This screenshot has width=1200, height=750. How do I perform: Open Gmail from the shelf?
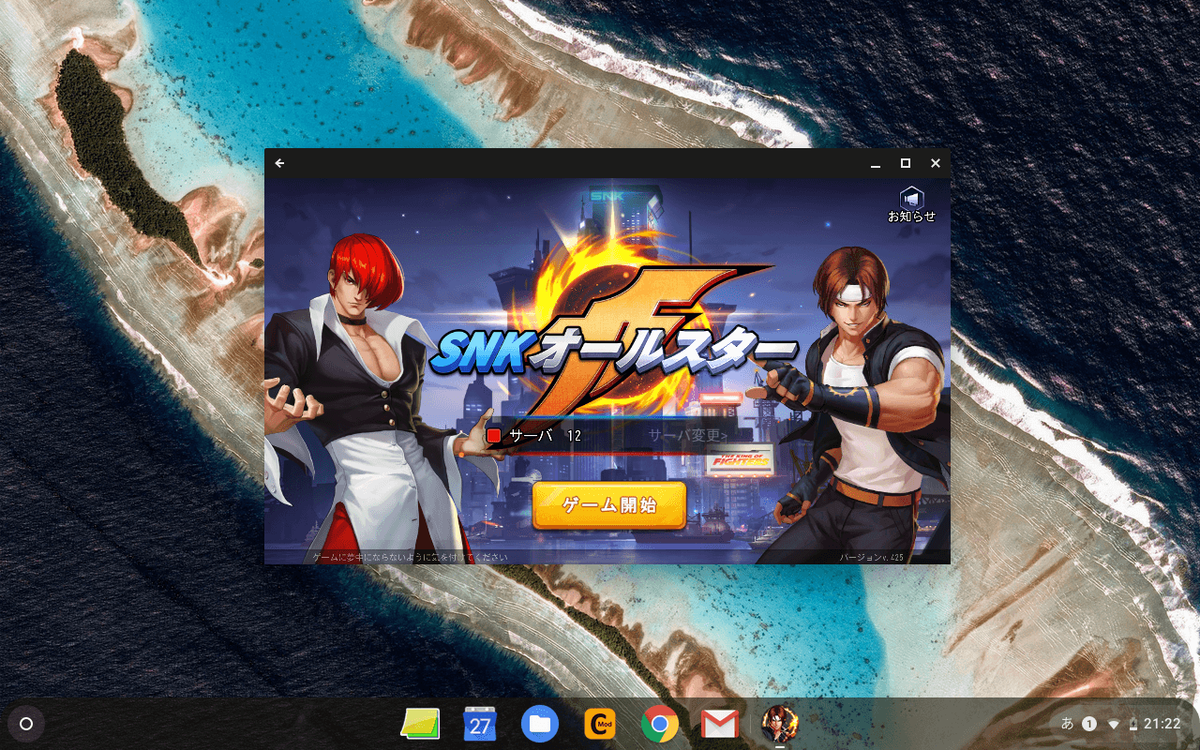(720, 724)
